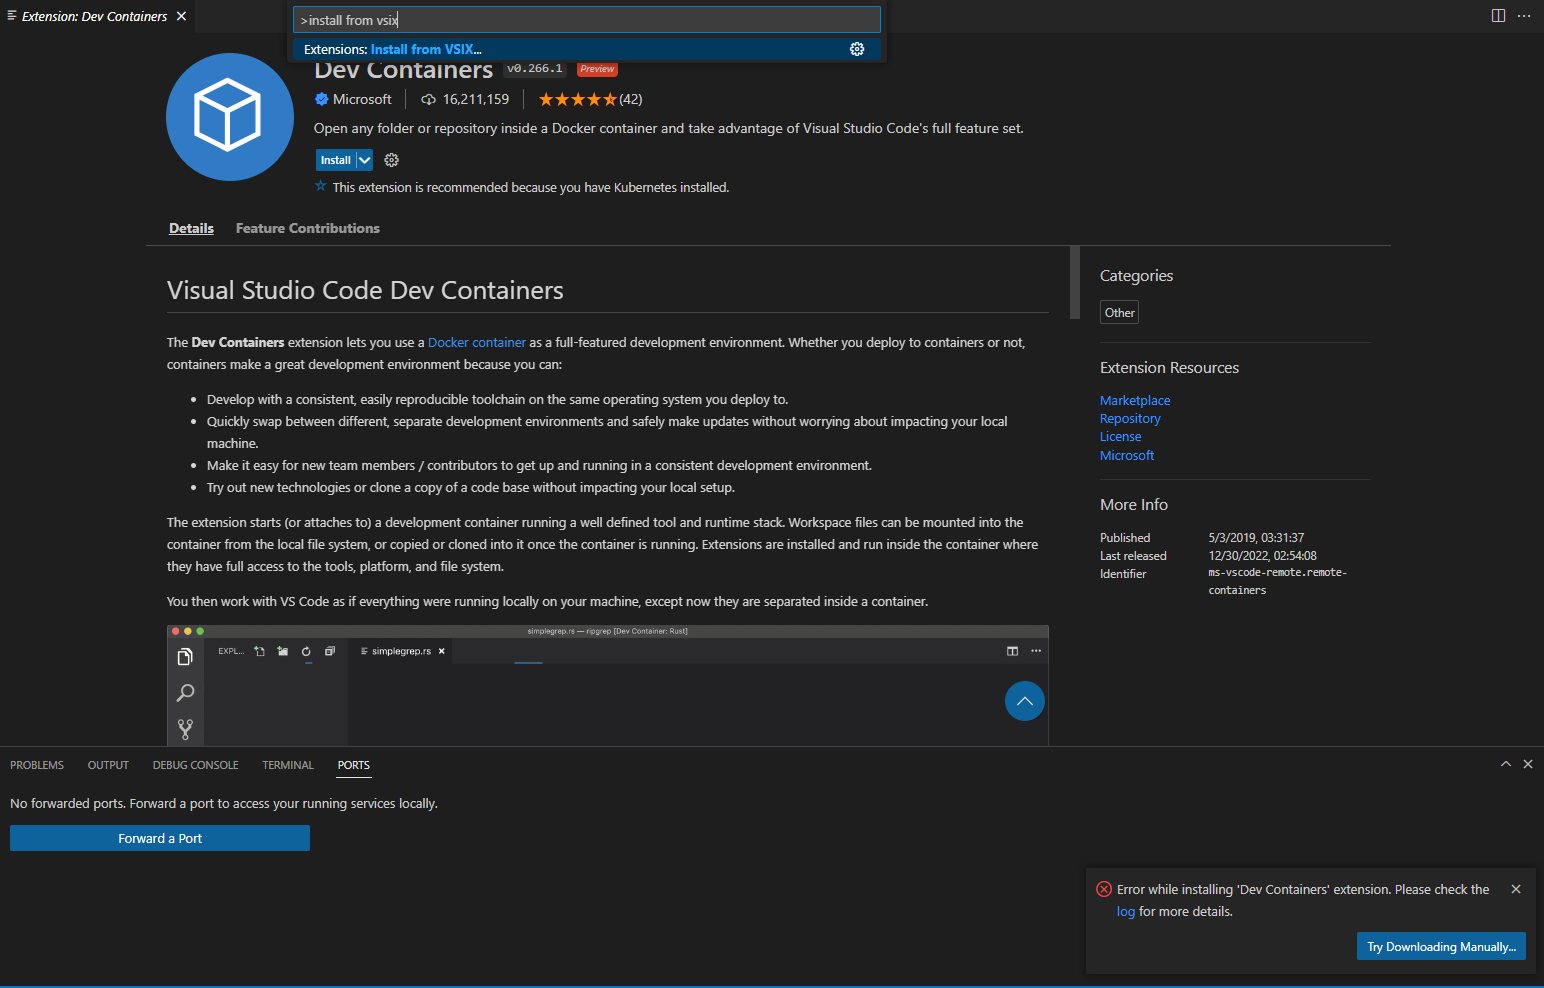Viewport: 1544px width, 988px height.
Task: Click the Visual Studio Code Dev Containers heading
Action: click(x=365, y=290)
